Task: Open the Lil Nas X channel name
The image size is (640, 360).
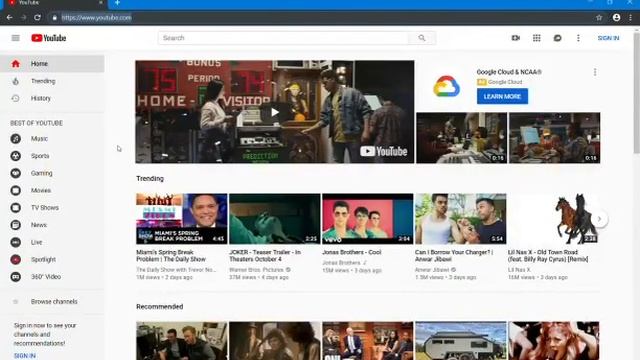Action: (519, 270)
